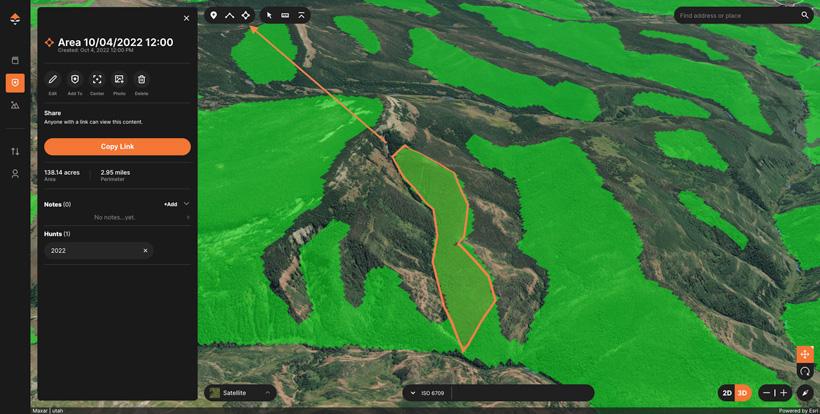The height and width of the screenshot is (414, 820).
Task: Select the rotate map mode icon
Action: (805, 371)
